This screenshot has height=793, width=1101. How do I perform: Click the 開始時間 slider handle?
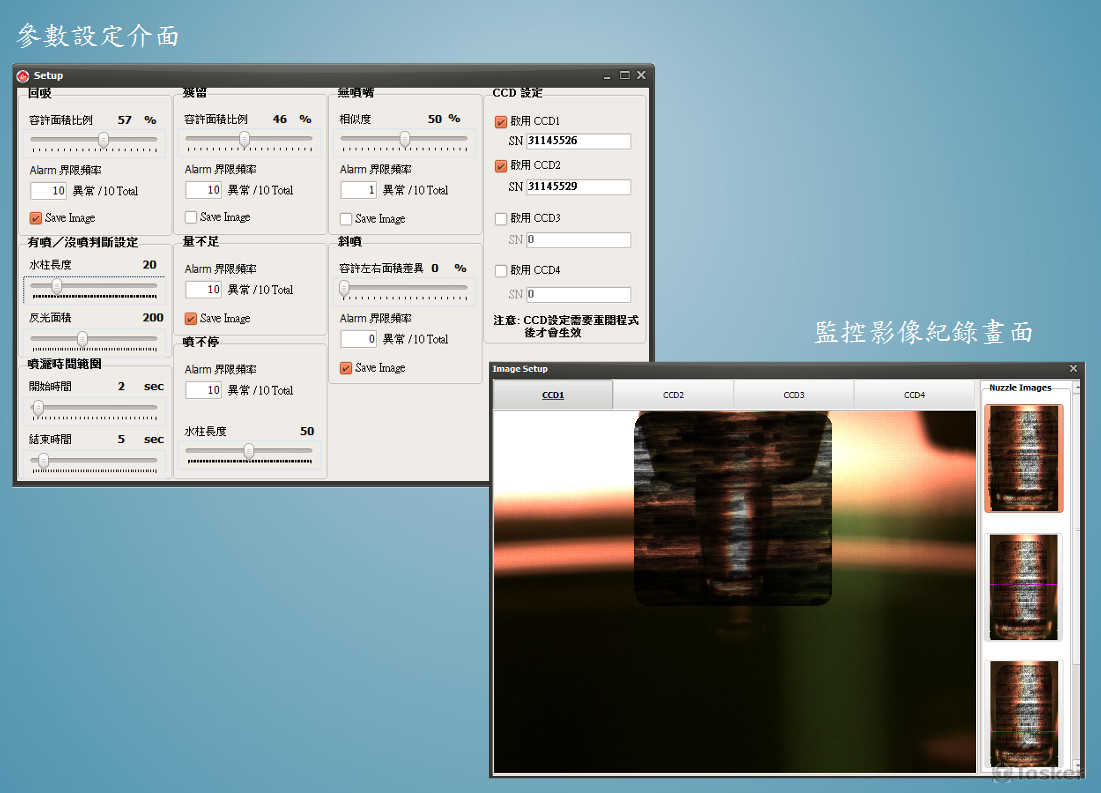[38, 407]
